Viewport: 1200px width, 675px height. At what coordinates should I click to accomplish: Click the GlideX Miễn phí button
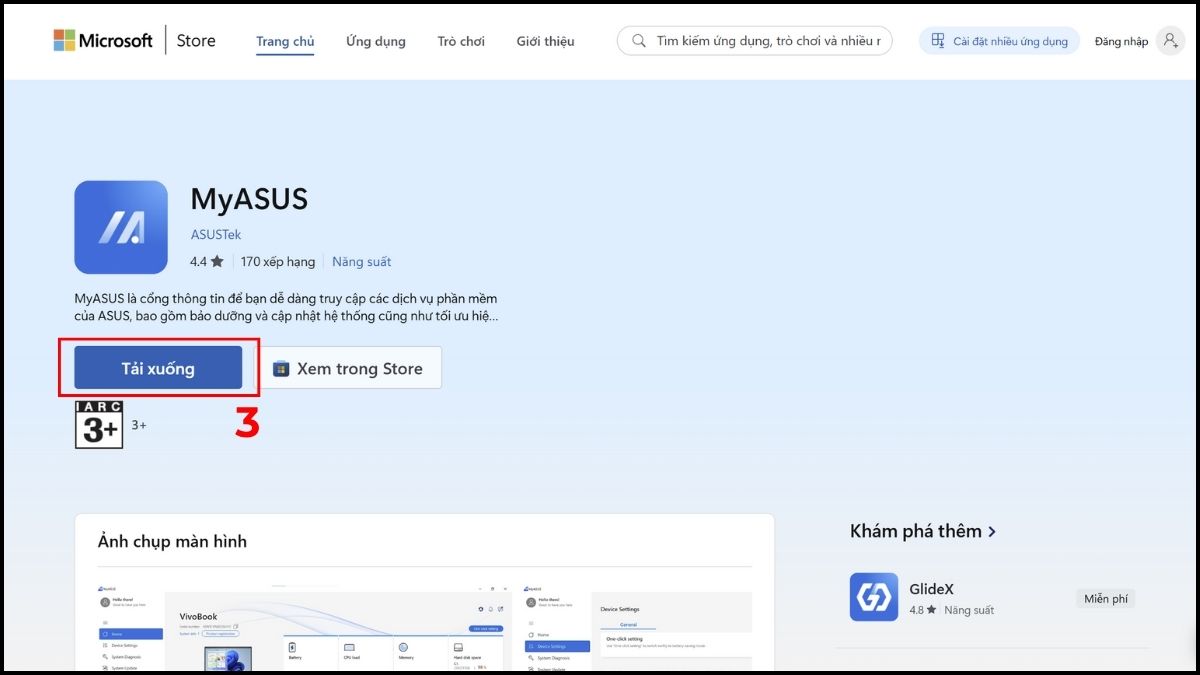(x=1106, y=598)
